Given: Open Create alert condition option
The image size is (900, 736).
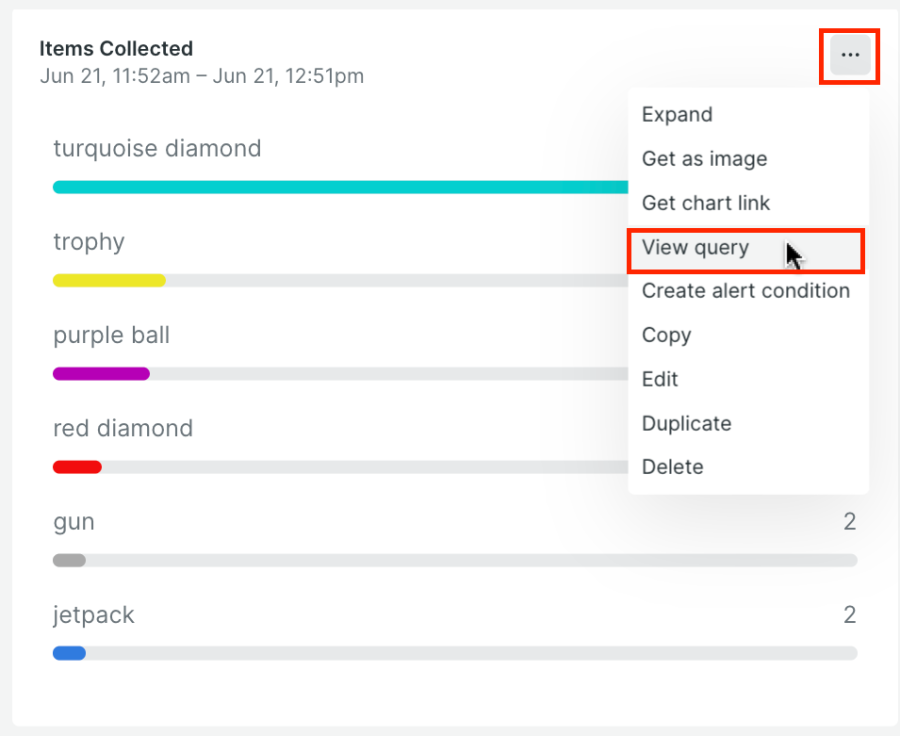Looking at the screenshot, I should pyautogui.click(x=745, y=291).
